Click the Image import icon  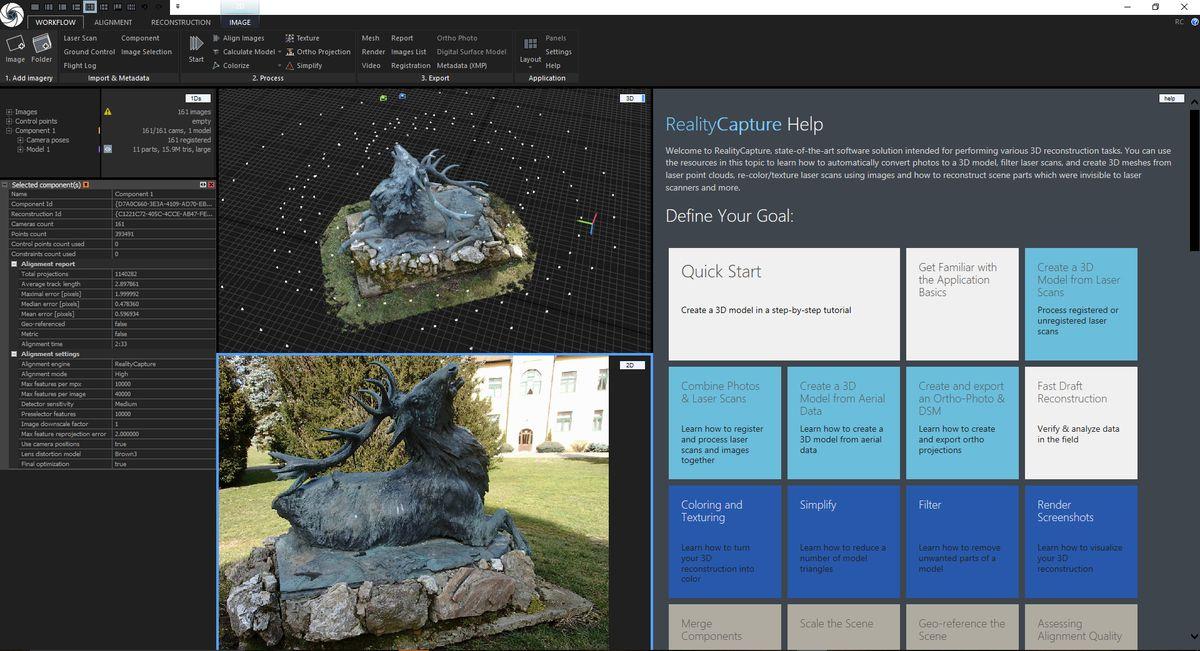click(x=15, y=45)
